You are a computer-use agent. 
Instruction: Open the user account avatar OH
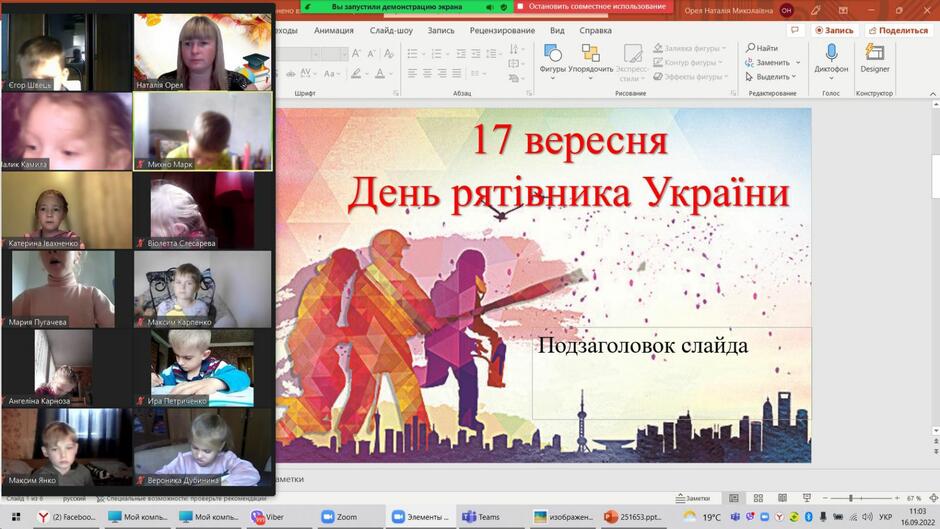(787, 10)
